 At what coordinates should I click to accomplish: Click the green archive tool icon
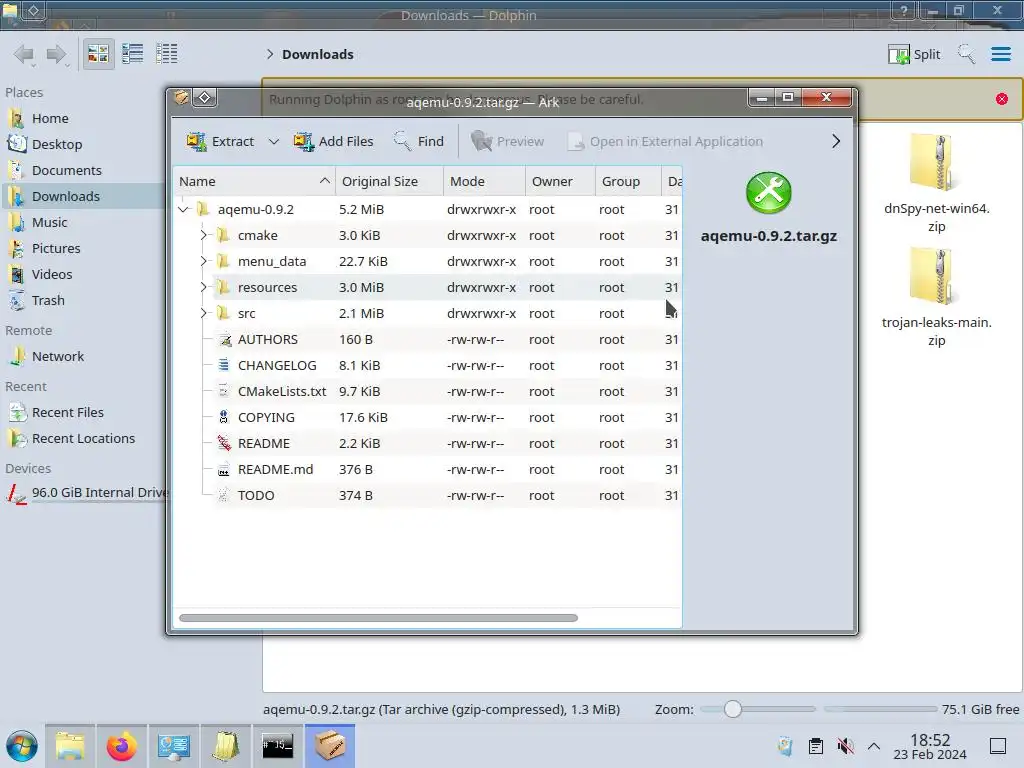(x=769, y=193)
